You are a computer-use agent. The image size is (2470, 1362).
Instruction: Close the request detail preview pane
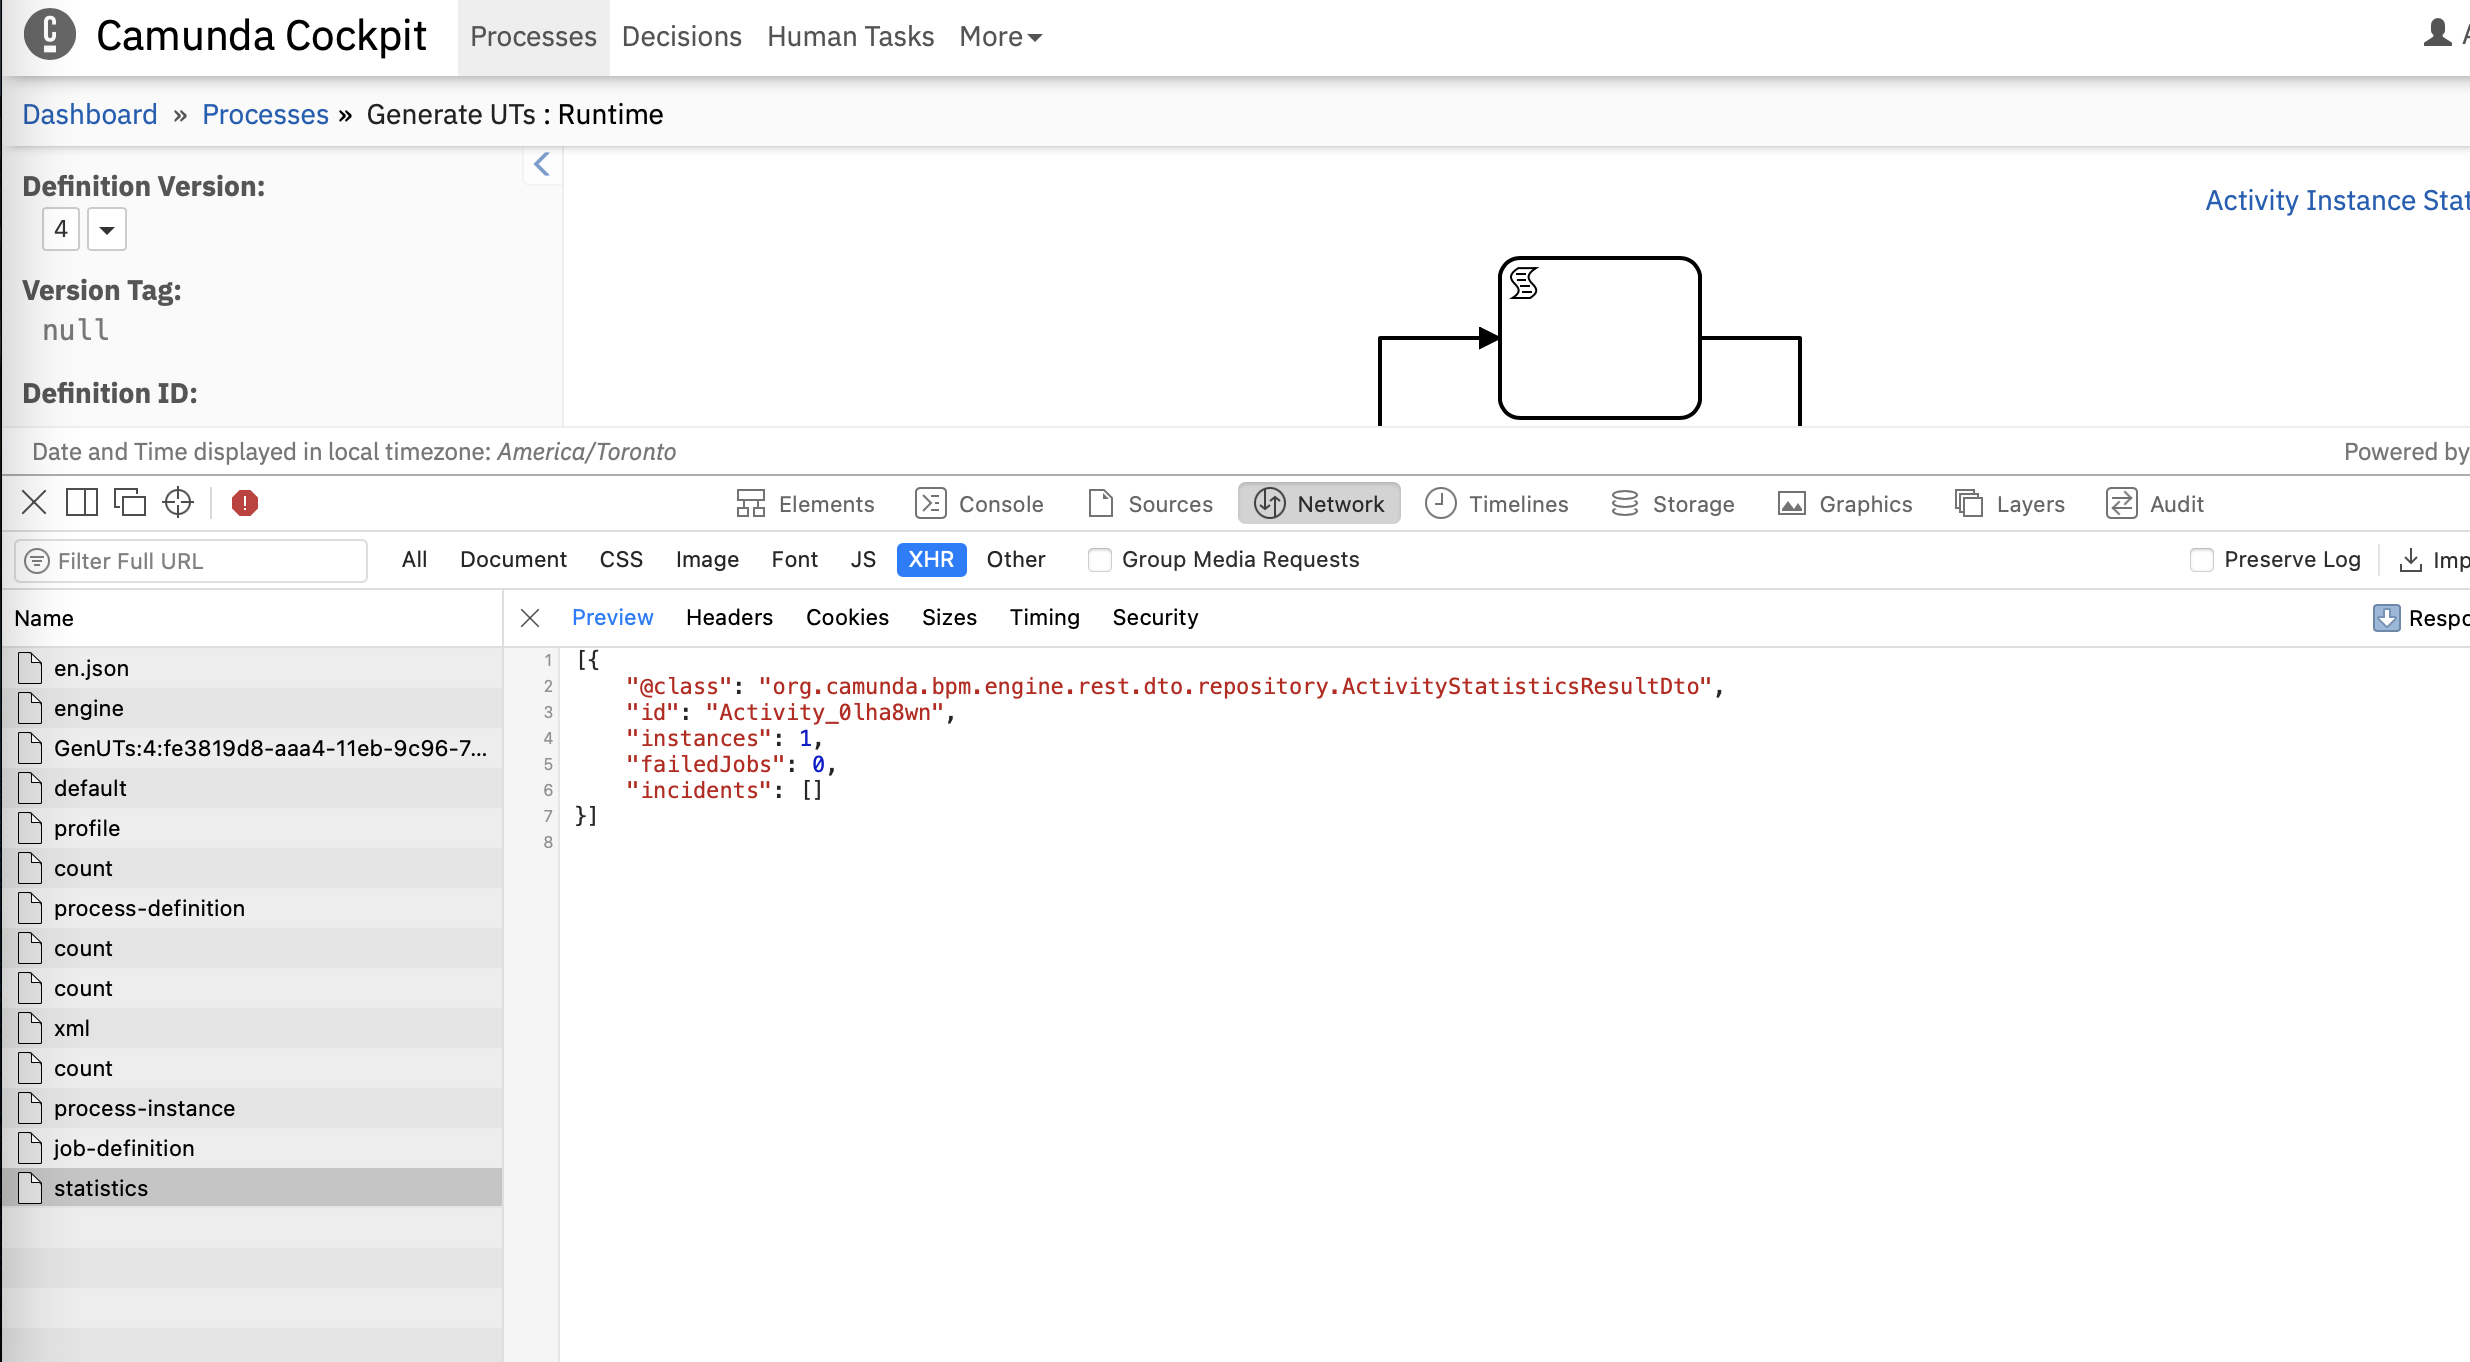click(x=530, y=618)
